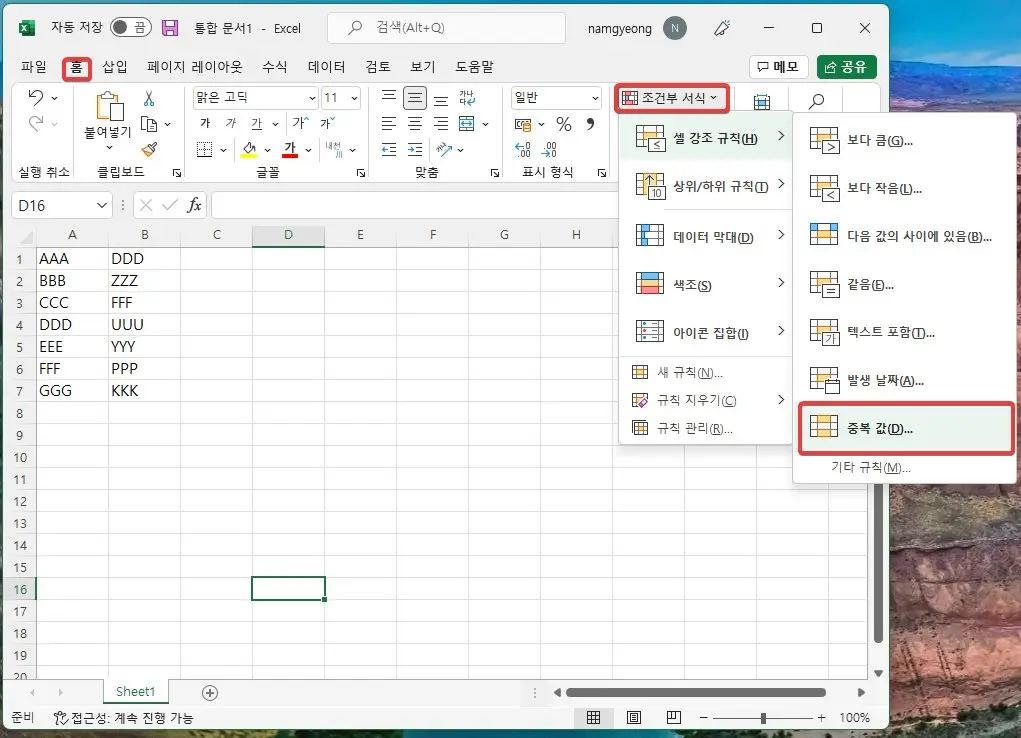Toggle bold formatting on selection
The image size is (1021, 738).
pyautogui.click(x=206, y=122)
